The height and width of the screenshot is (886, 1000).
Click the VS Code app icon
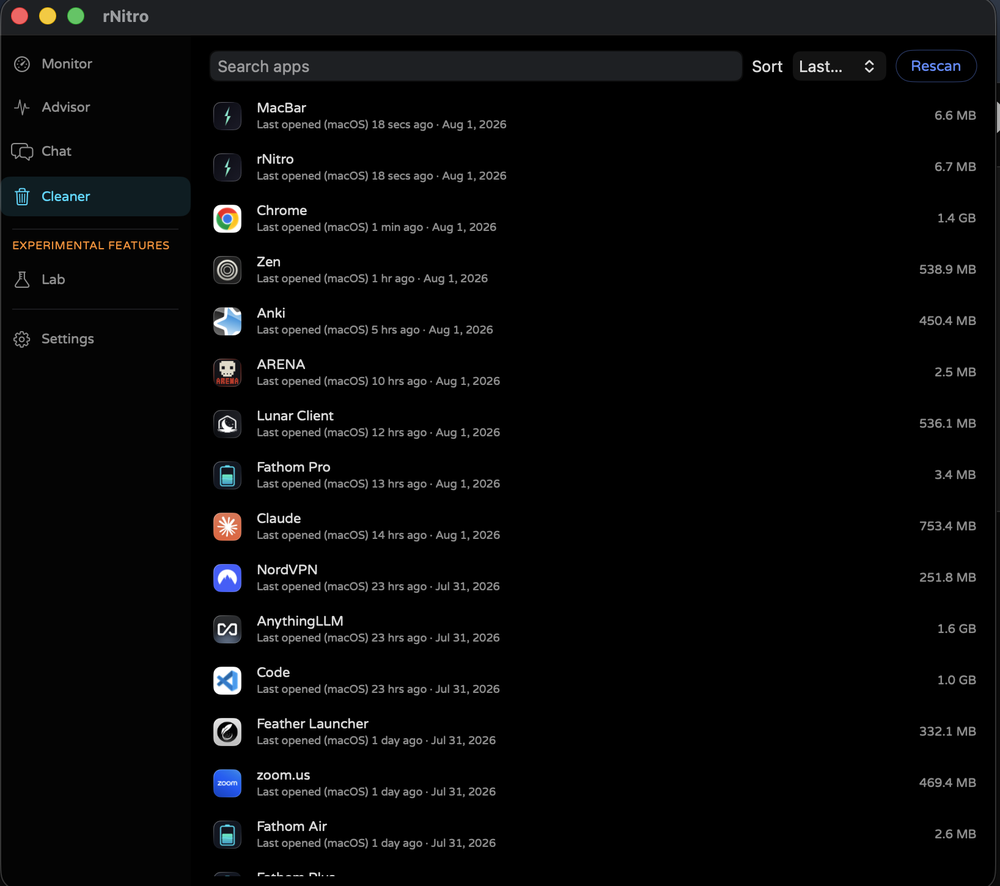click(227, 681)
